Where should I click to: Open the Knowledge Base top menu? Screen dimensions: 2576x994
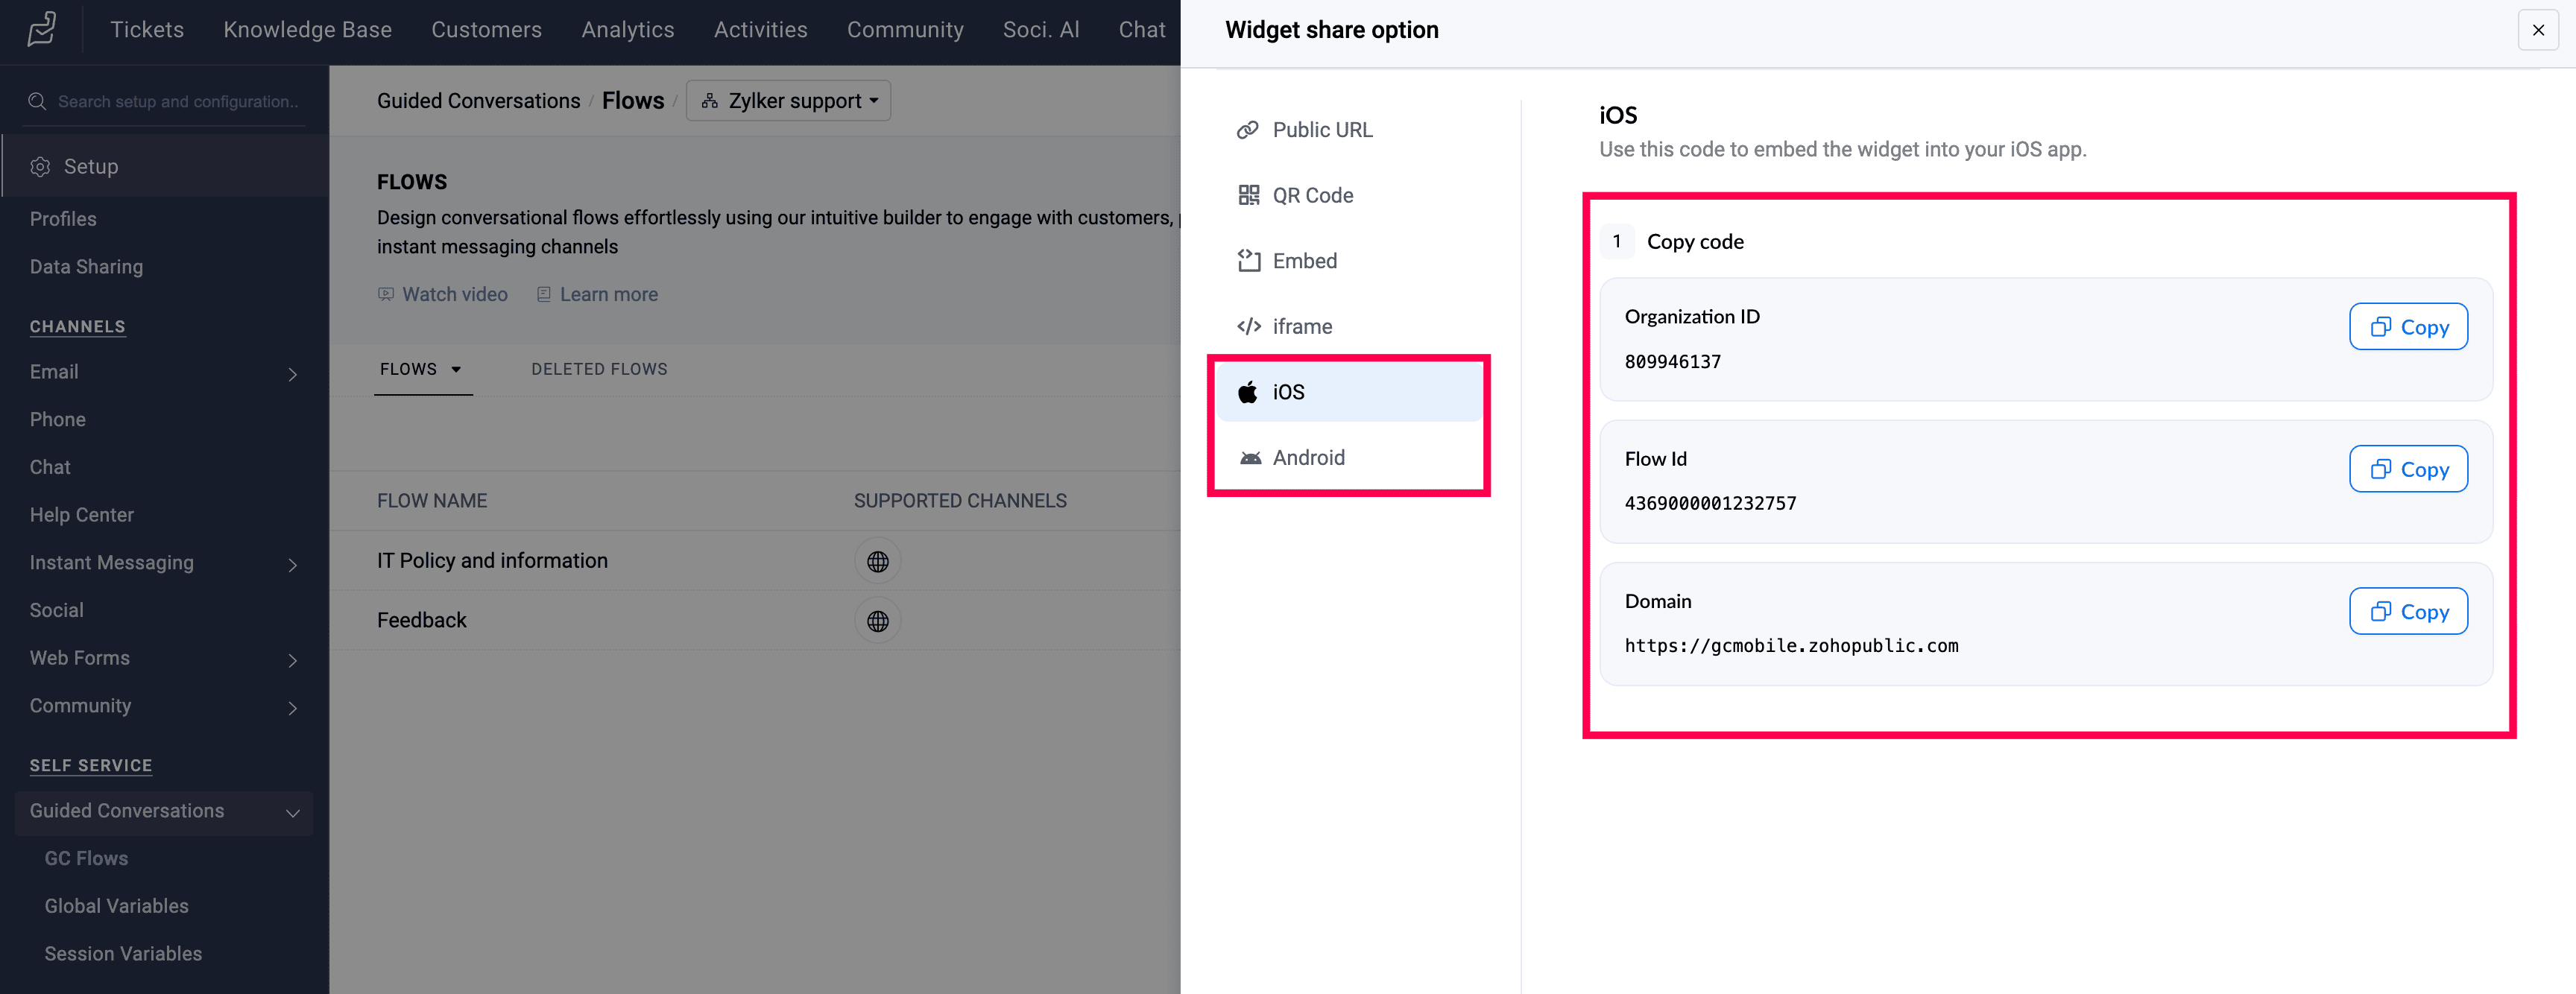click(x=307, y=30)
